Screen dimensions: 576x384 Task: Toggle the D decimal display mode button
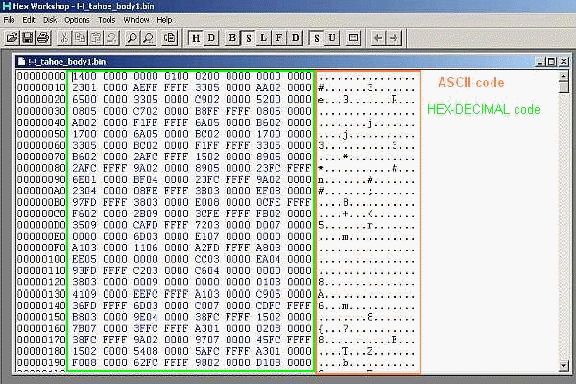tap(212, 38)
